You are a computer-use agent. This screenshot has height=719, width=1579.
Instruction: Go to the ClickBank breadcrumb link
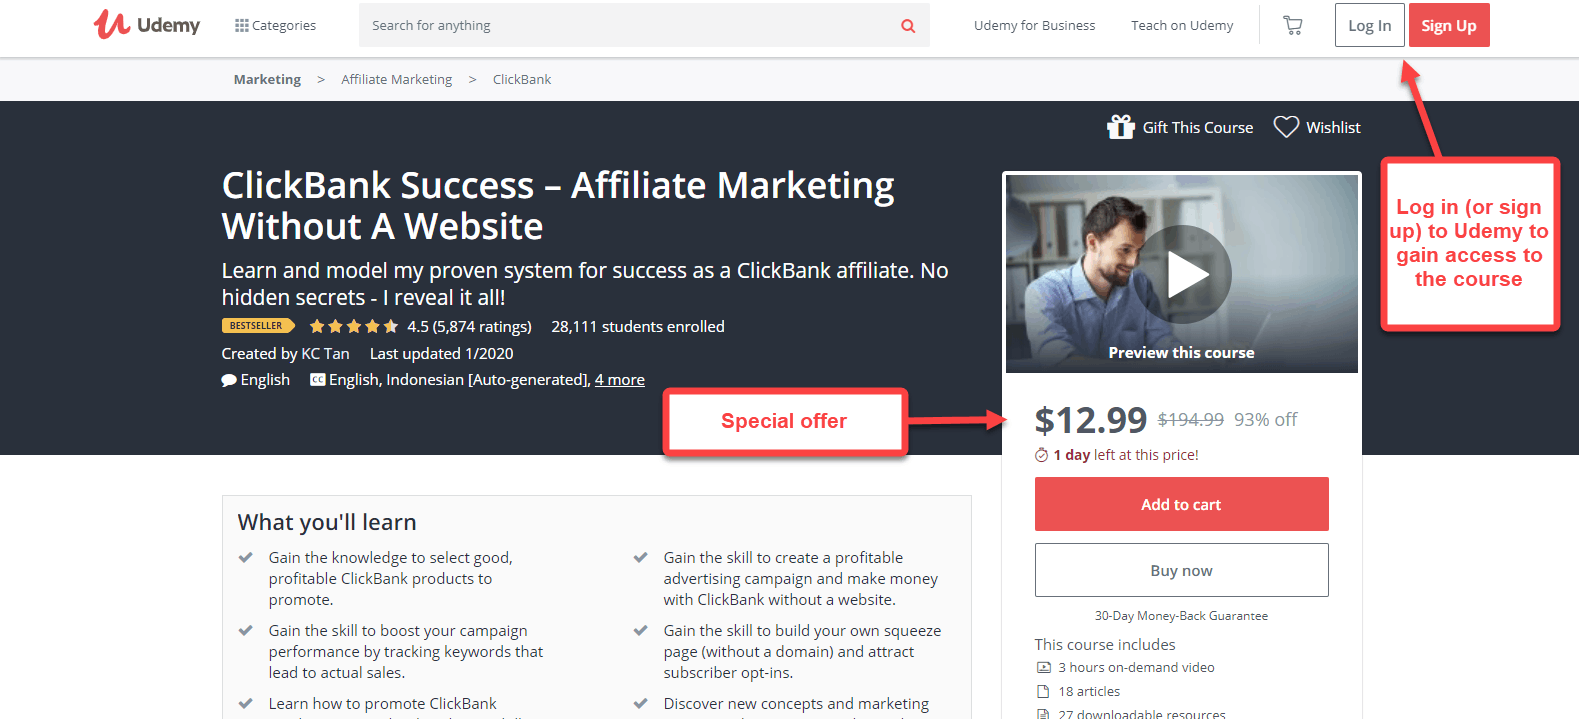pos(522,80)
